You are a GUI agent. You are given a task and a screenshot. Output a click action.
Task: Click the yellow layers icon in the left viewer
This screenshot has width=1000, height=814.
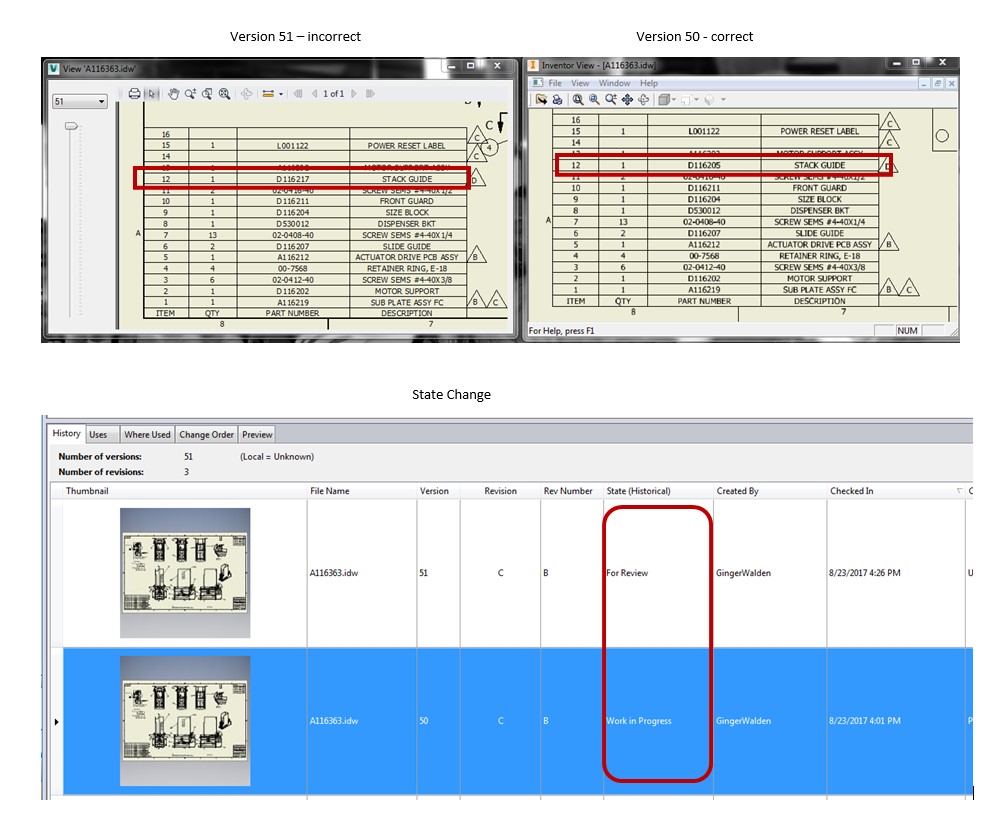pos(268,94)
